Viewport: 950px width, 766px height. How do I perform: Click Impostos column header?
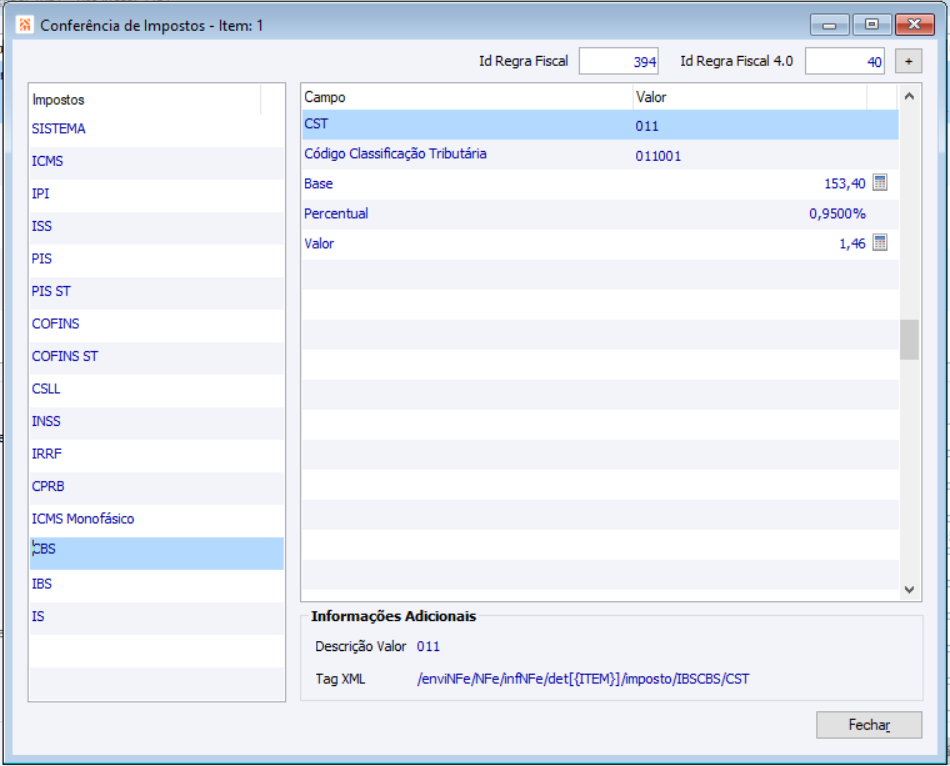(x=145, y=100)
